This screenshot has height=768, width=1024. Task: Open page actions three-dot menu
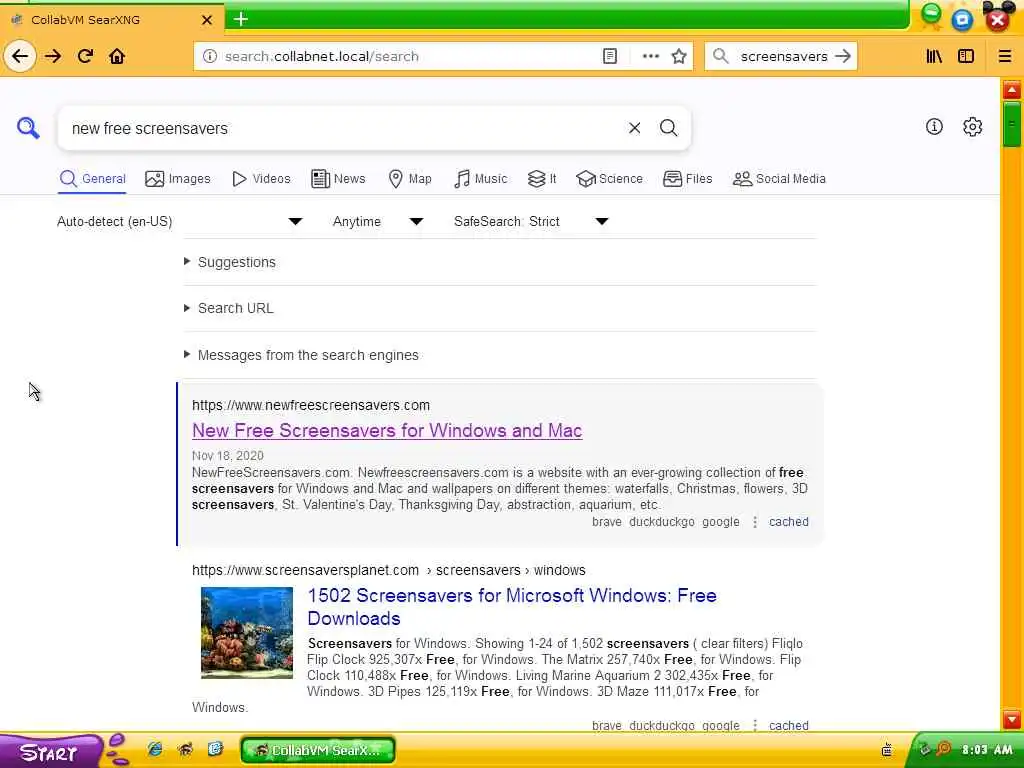pyautogui.click(x=650, y=56)
